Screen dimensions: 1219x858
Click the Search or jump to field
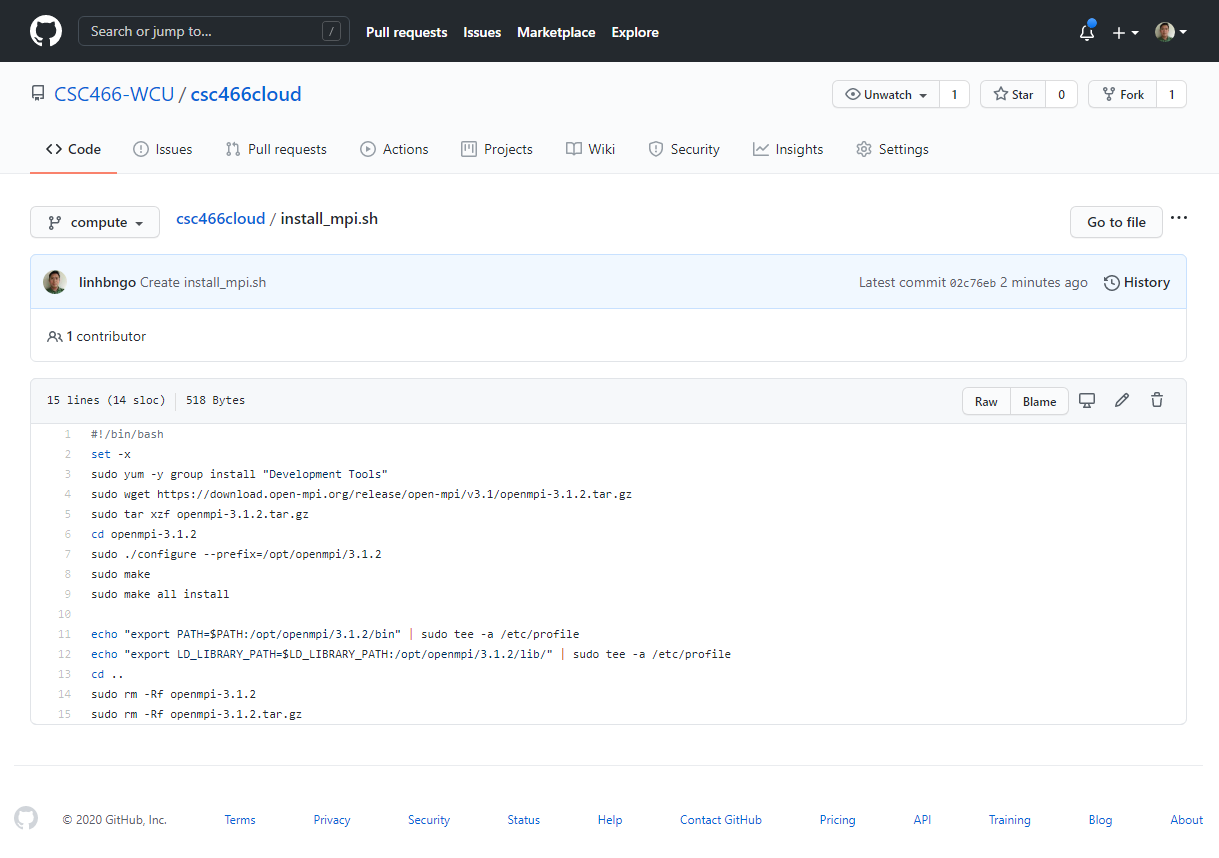(213, 31)
